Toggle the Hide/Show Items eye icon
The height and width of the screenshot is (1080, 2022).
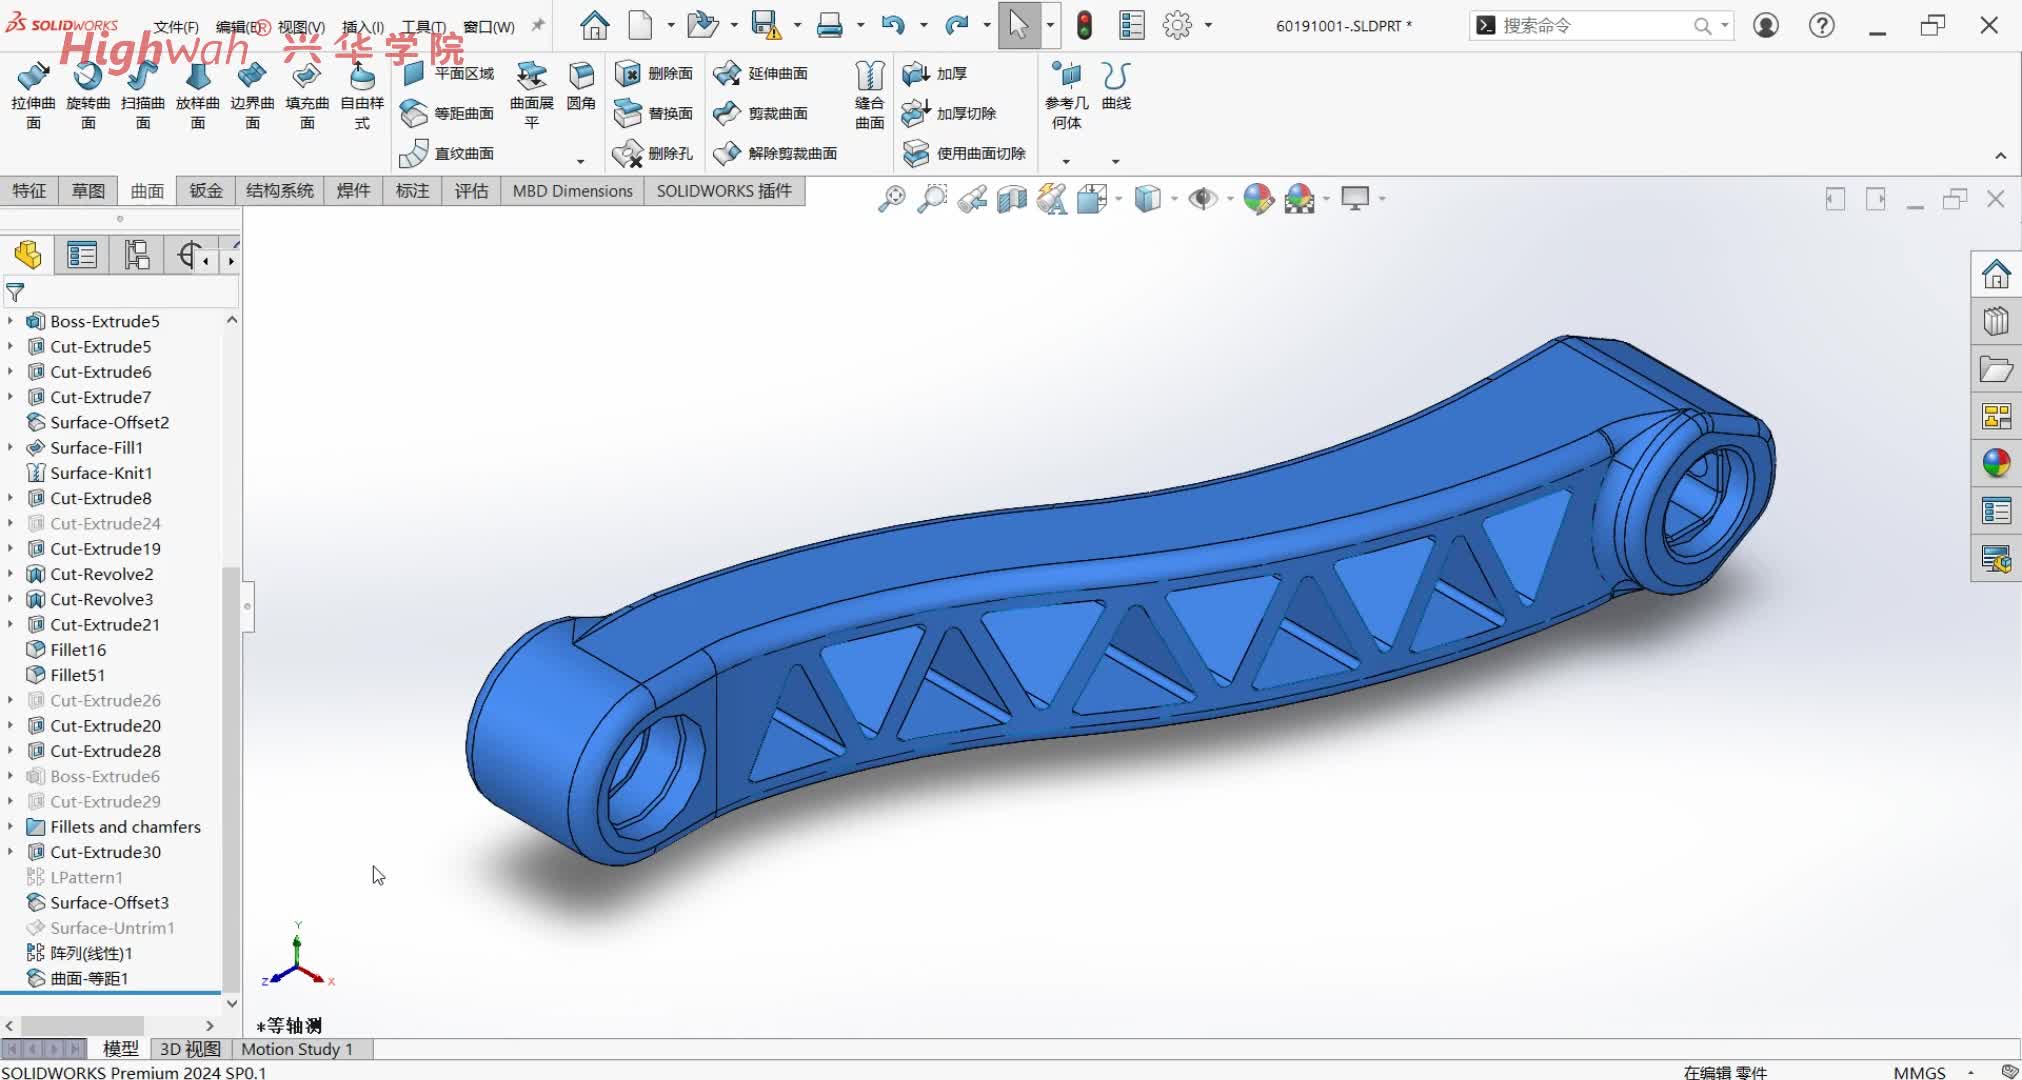[1201, 199]
